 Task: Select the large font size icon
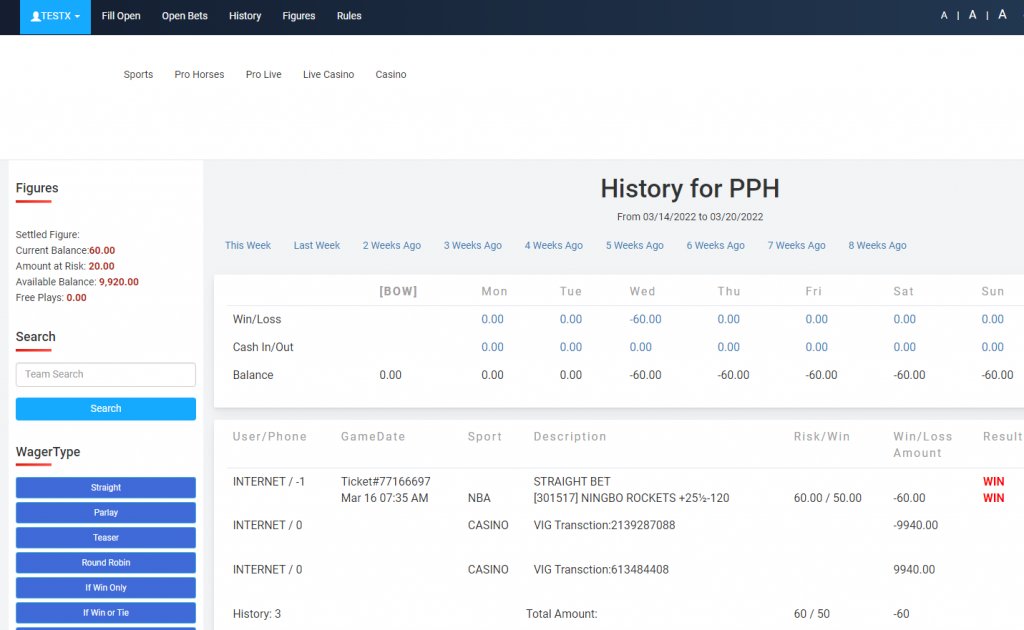click(x=1002, y=14)
